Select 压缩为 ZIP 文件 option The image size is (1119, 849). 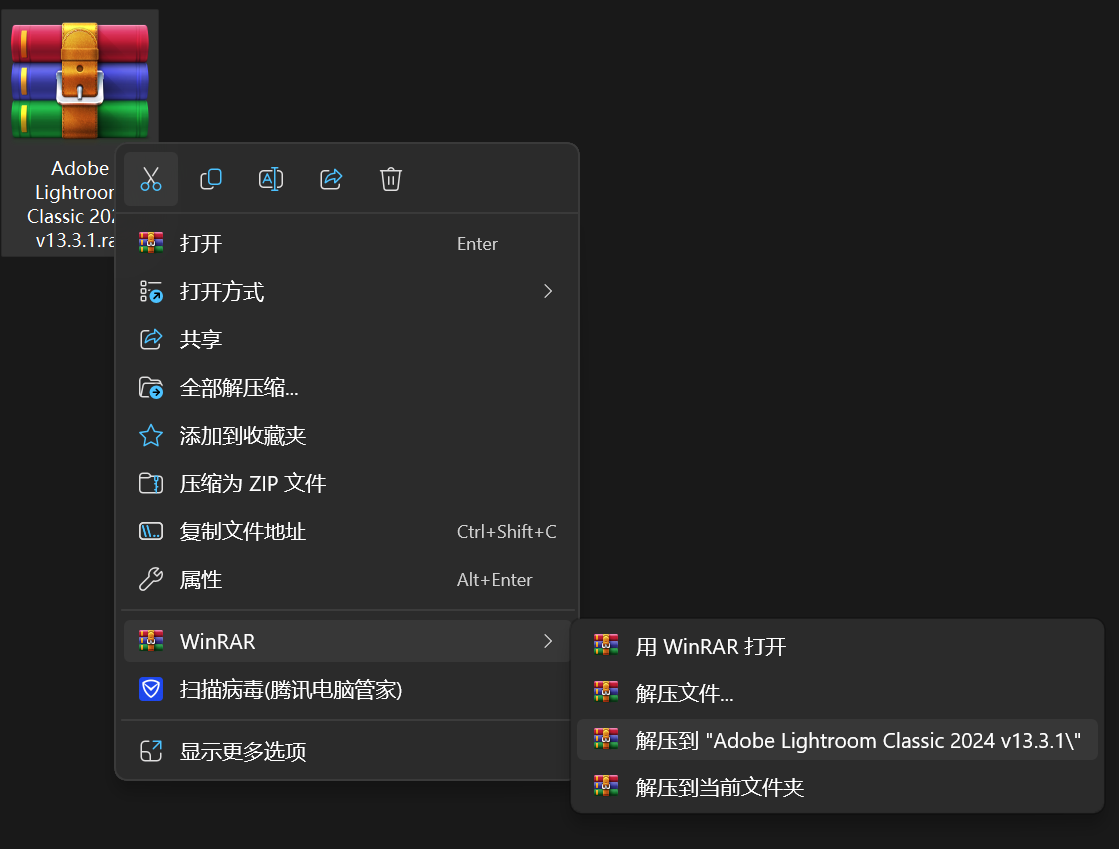tap(253, 484)
